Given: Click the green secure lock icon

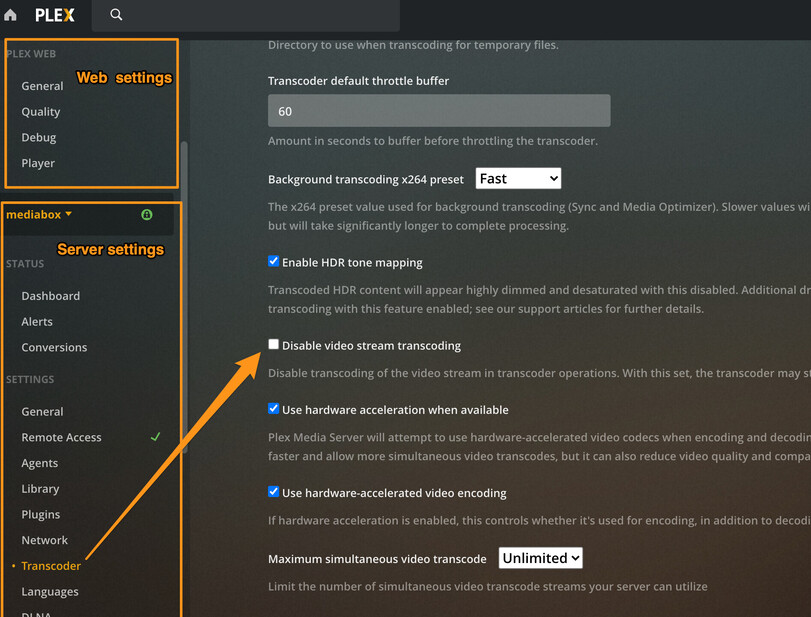Looking at the screenshot, I should 147,215.
